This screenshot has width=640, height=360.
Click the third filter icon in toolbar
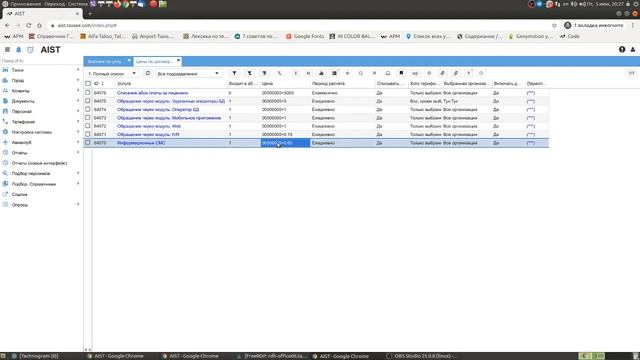click(x=264, y=73)
